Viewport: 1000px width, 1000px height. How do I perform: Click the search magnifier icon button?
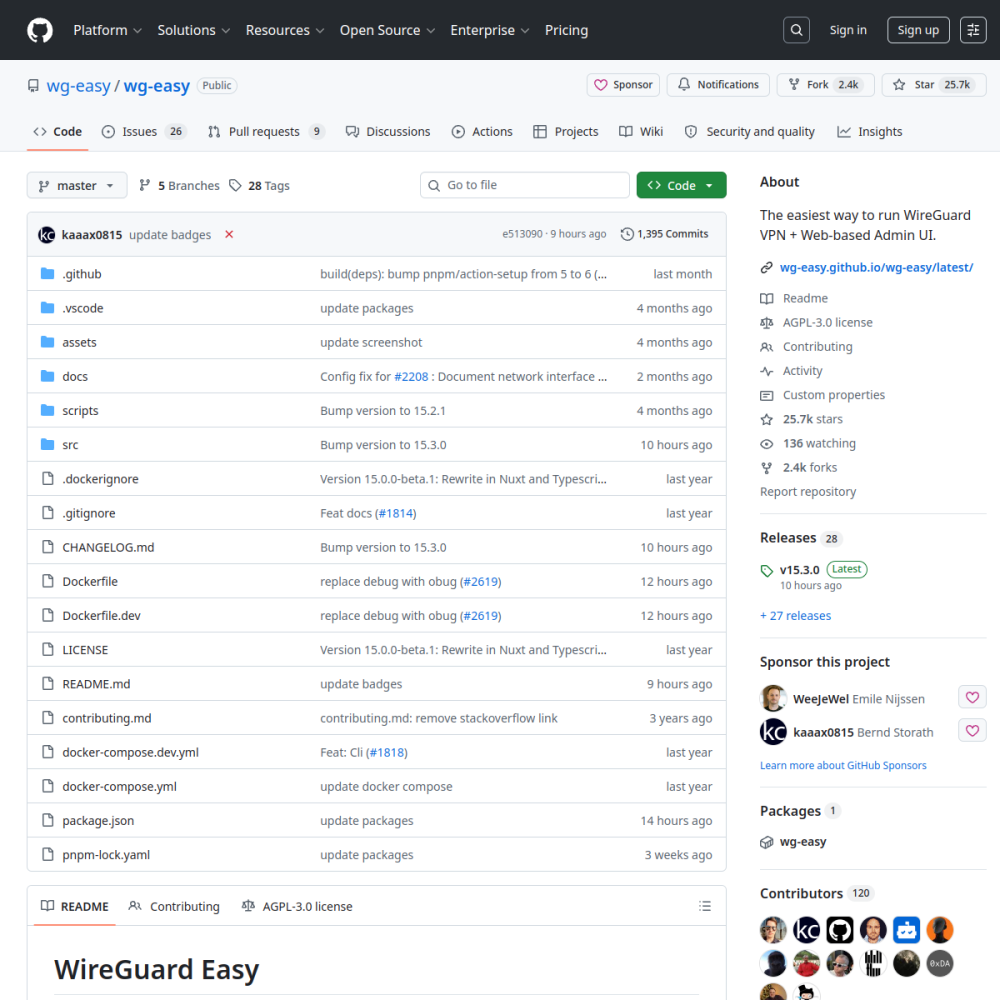(x=796, y=30)
